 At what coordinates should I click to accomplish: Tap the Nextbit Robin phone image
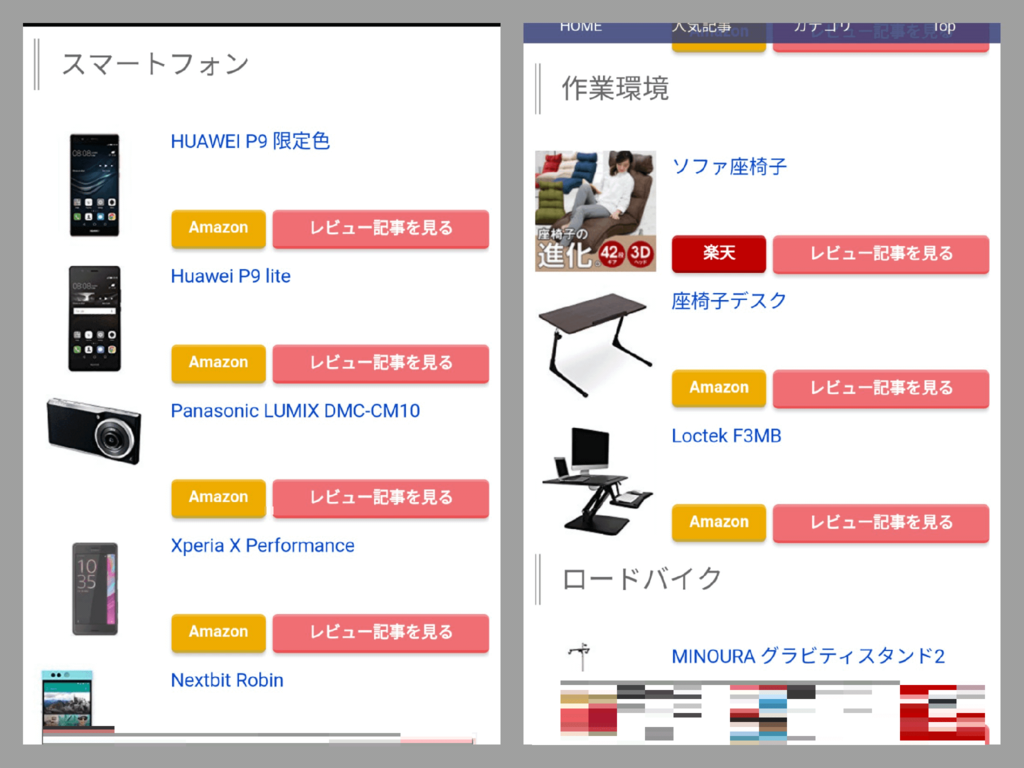[x=67, y=699]
